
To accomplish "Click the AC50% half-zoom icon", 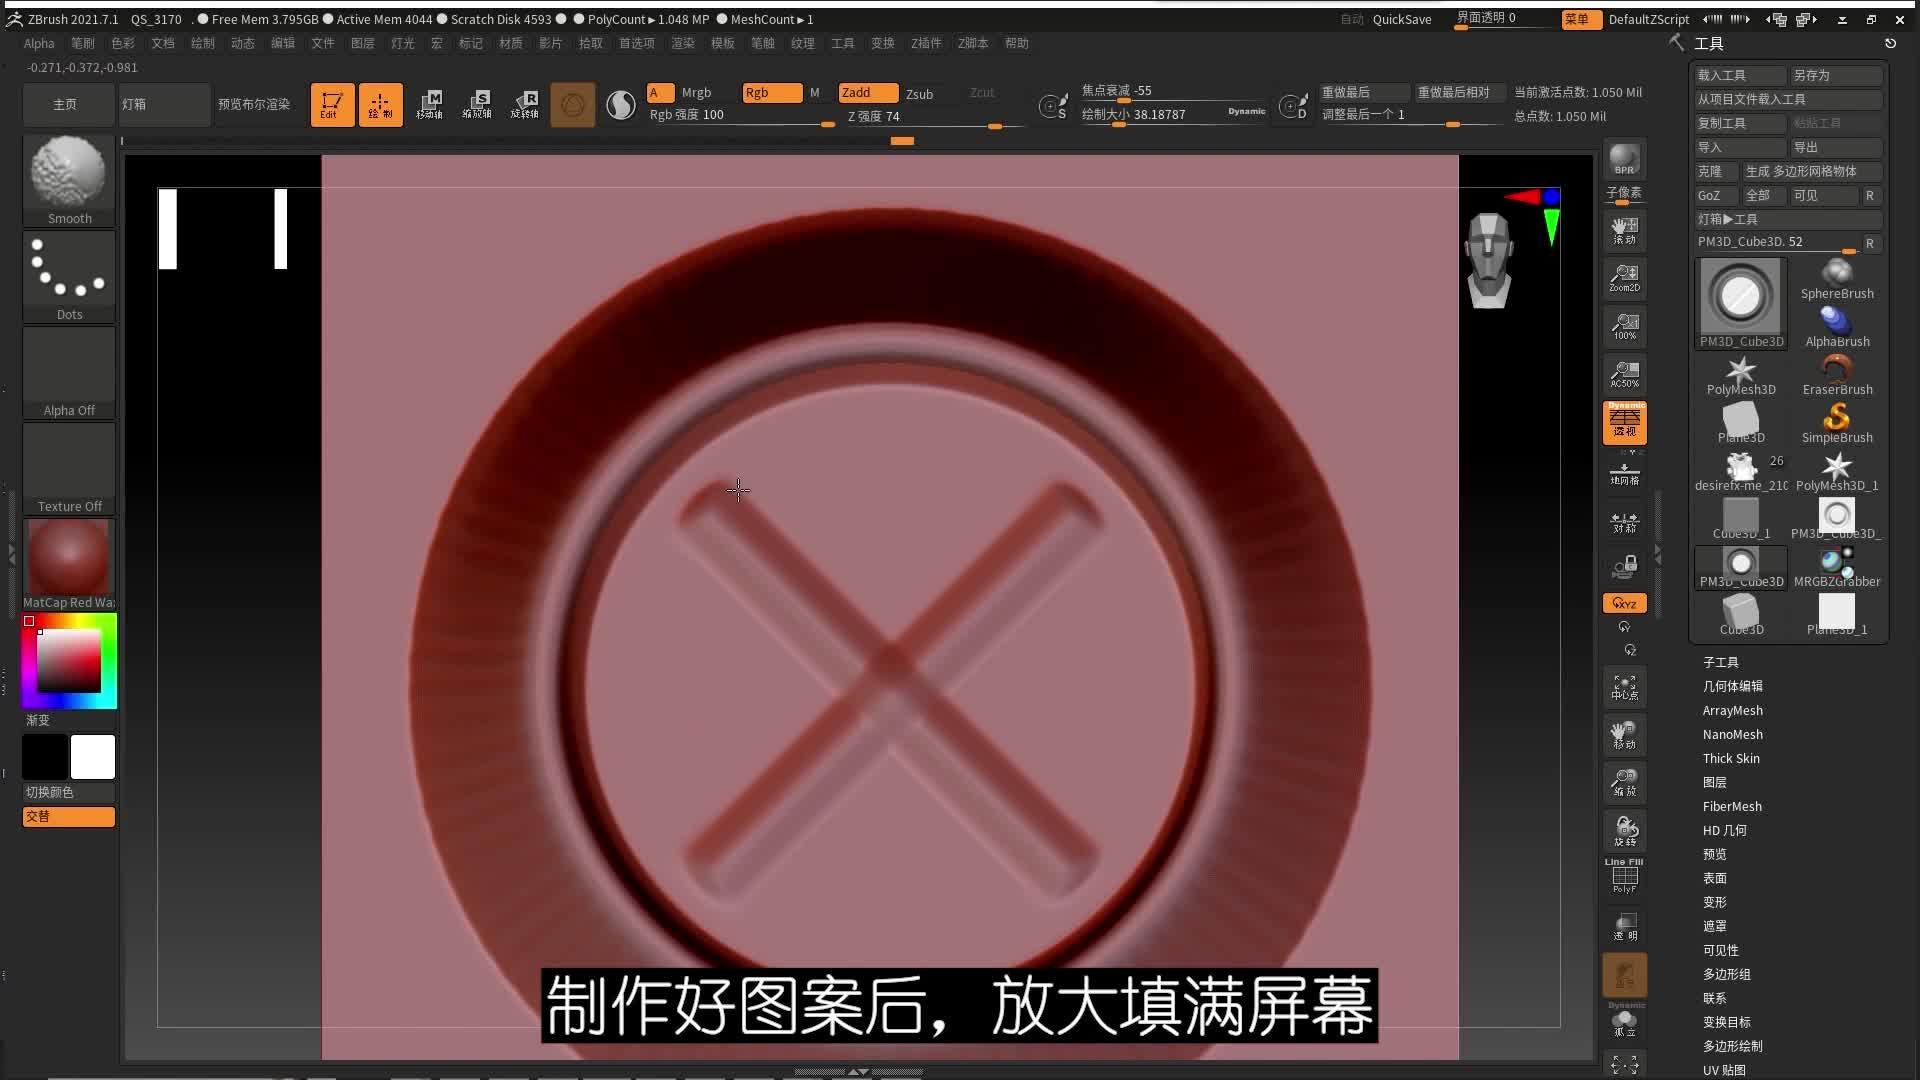I will tap(1624, 374).
